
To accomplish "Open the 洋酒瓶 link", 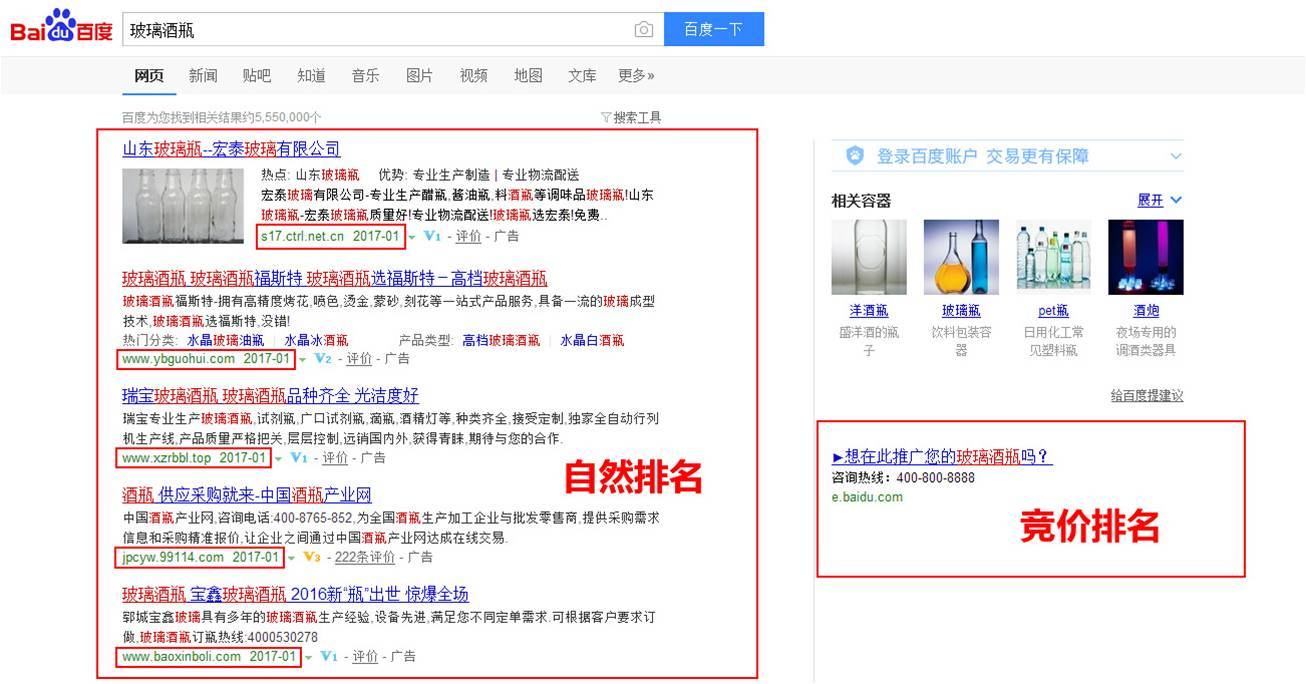I will (869, 311).
